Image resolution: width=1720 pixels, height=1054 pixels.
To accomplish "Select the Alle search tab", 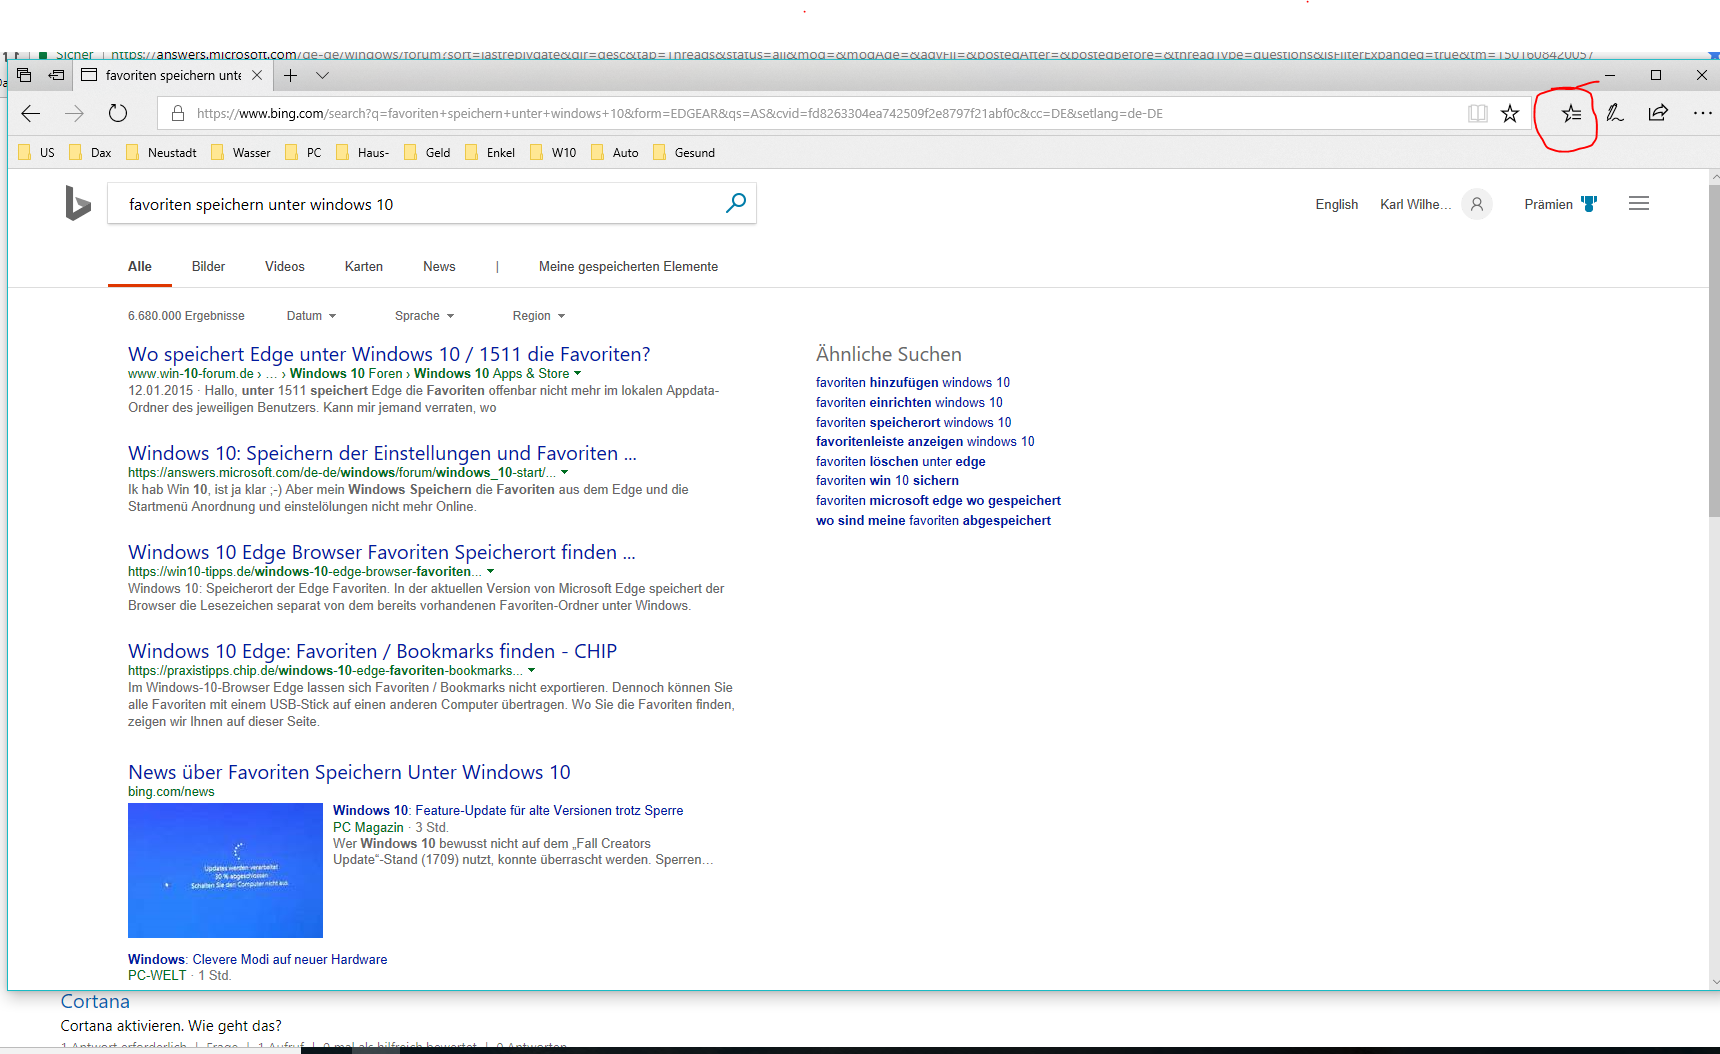I will pos(140,266).
